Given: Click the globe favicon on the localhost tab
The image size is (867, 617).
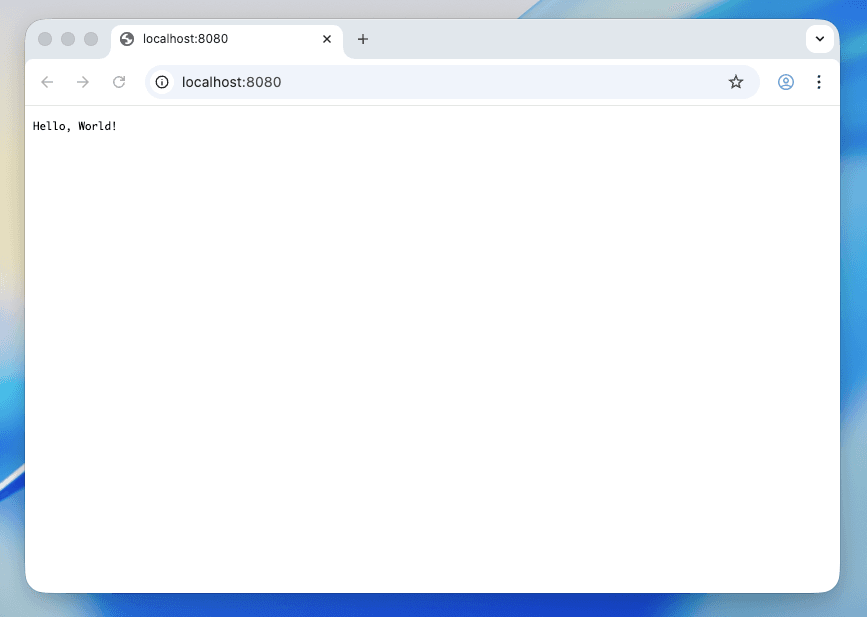Looking at the screenshot, I should [126, 39].
